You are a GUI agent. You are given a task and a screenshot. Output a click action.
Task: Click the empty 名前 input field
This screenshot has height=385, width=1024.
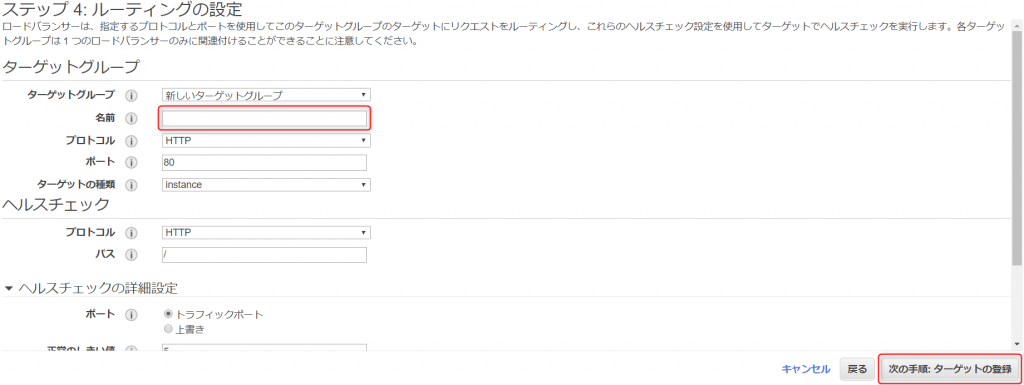click(x=264, y=118)
